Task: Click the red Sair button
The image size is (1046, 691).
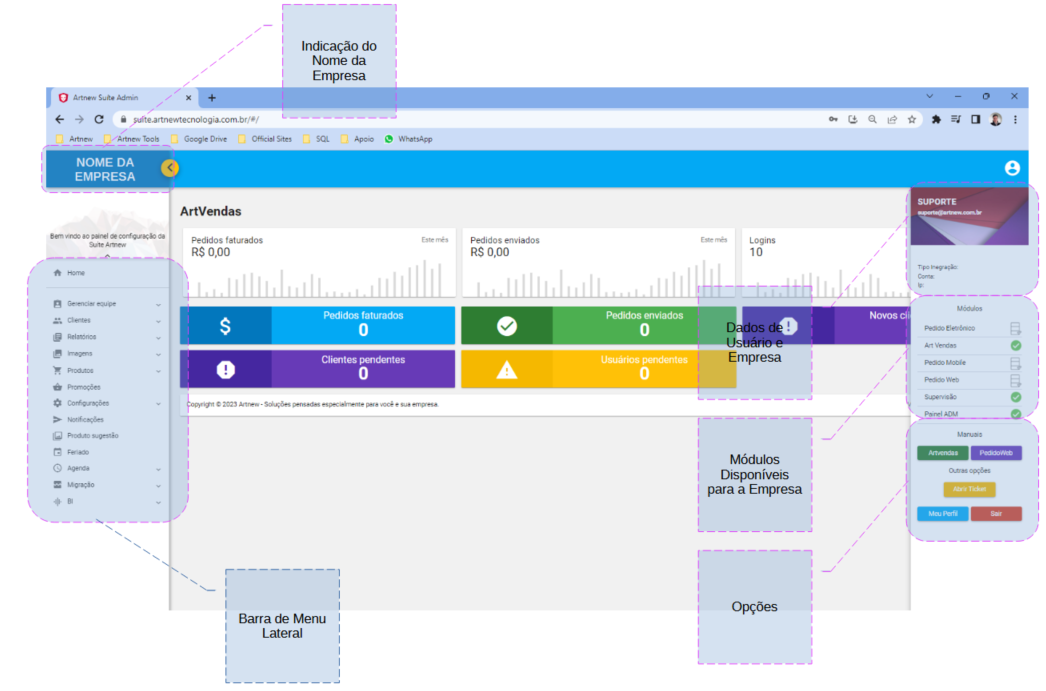Action: click(x=996, y=514)
